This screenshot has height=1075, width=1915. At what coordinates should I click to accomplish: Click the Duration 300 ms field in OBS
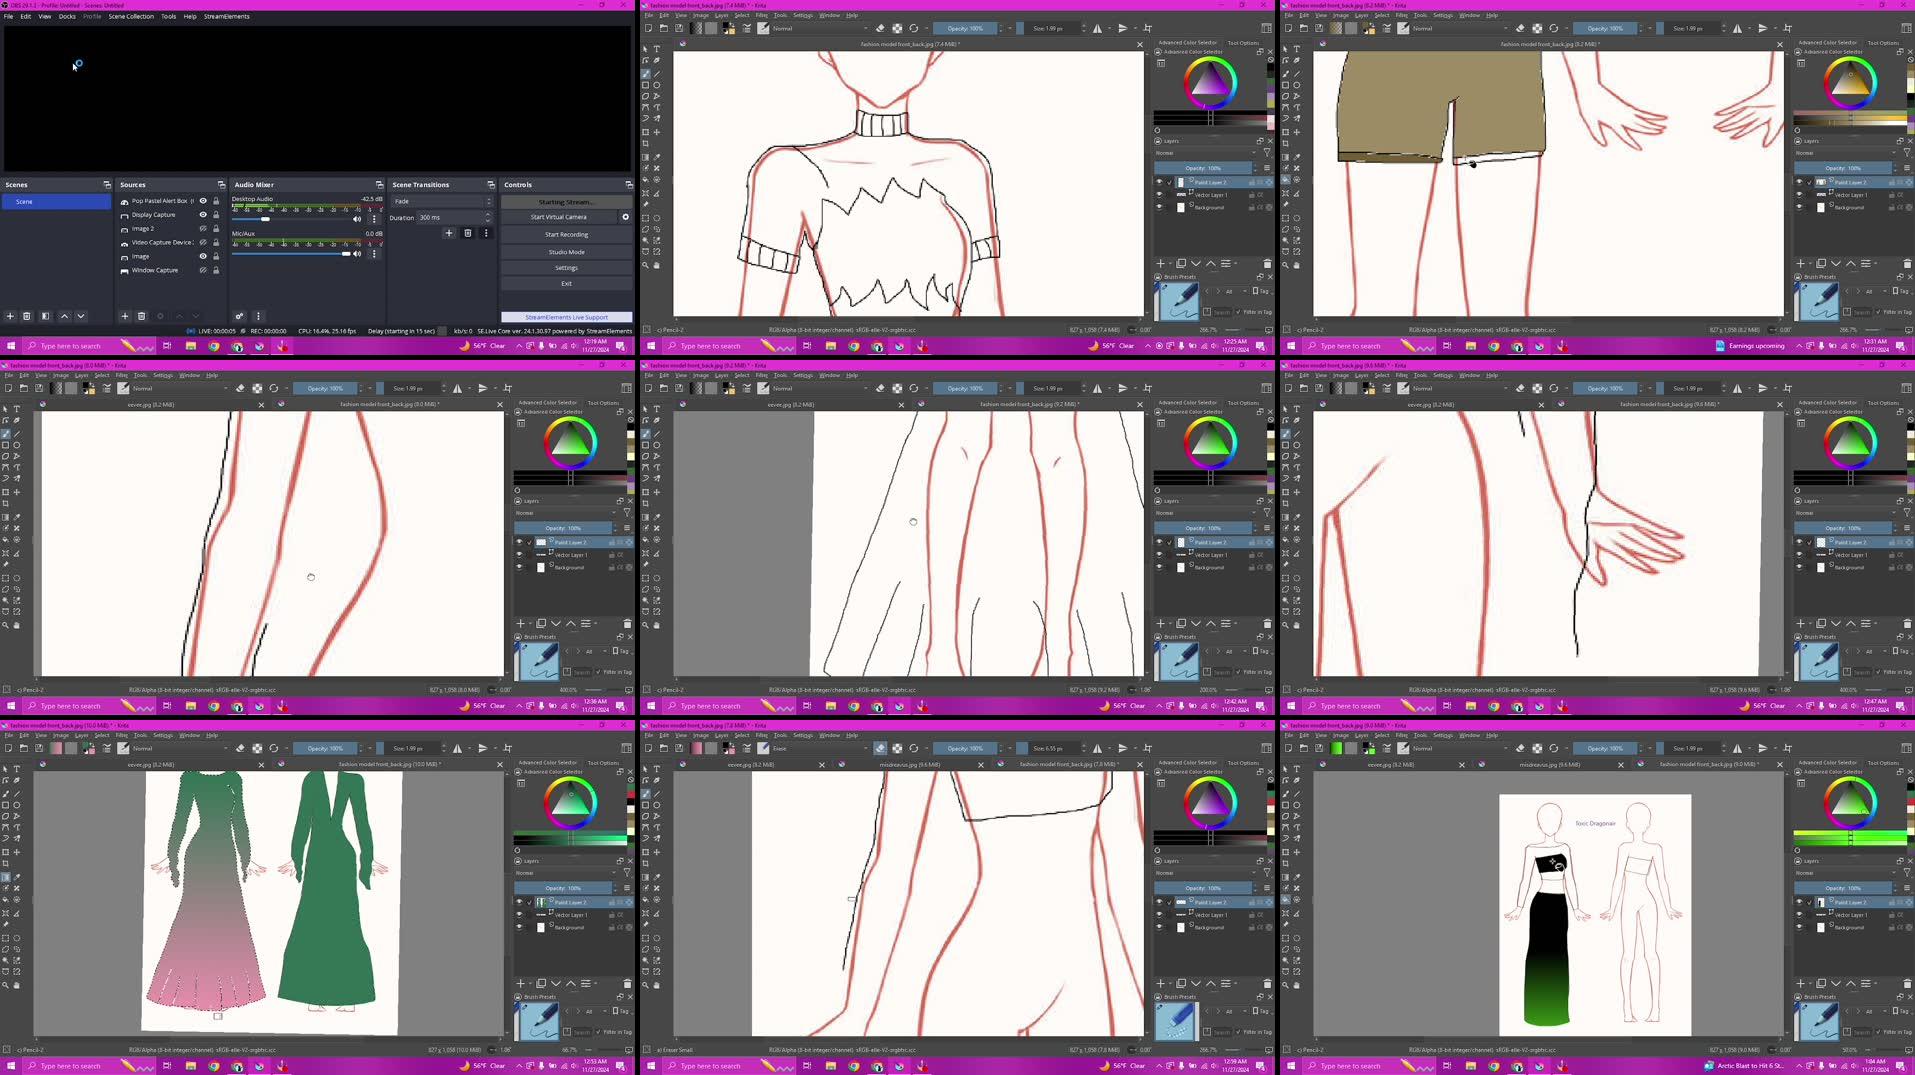454,217
